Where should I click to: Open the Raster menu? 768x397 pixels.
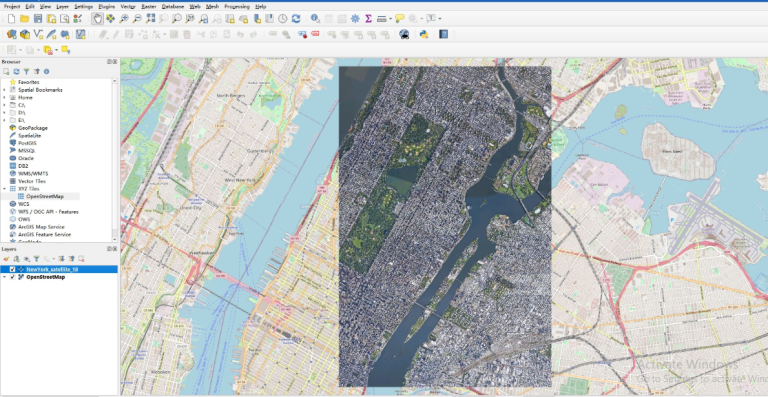click(x=148, y=6)
